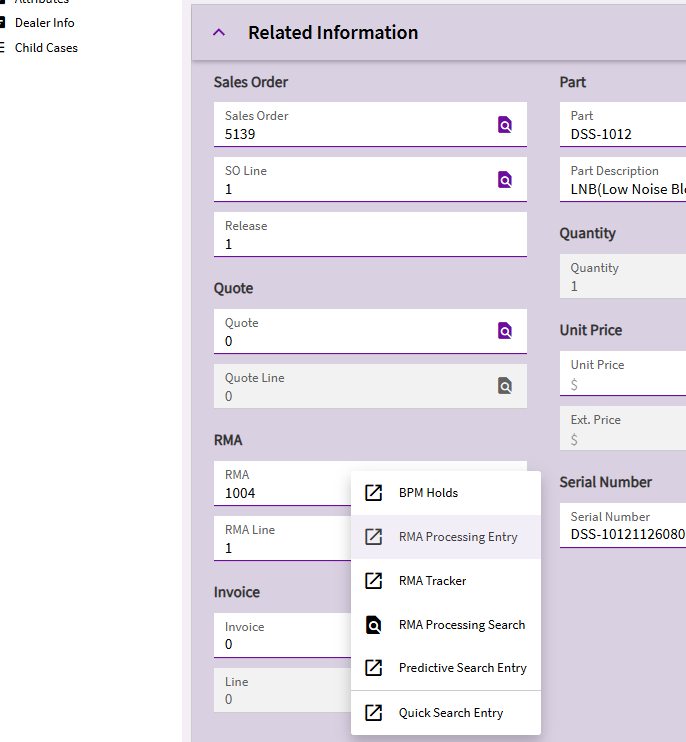Click the Serial Number input field
686x742 pixels.
[x=627, y=534]
